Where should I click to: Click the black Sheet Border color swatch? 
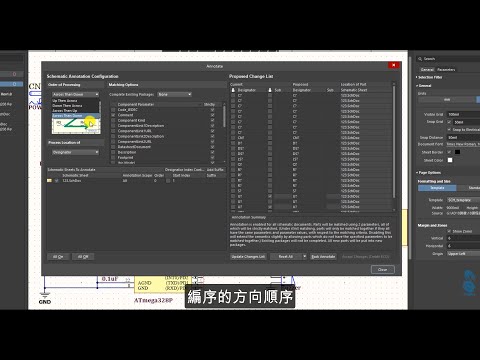[457, 152]
